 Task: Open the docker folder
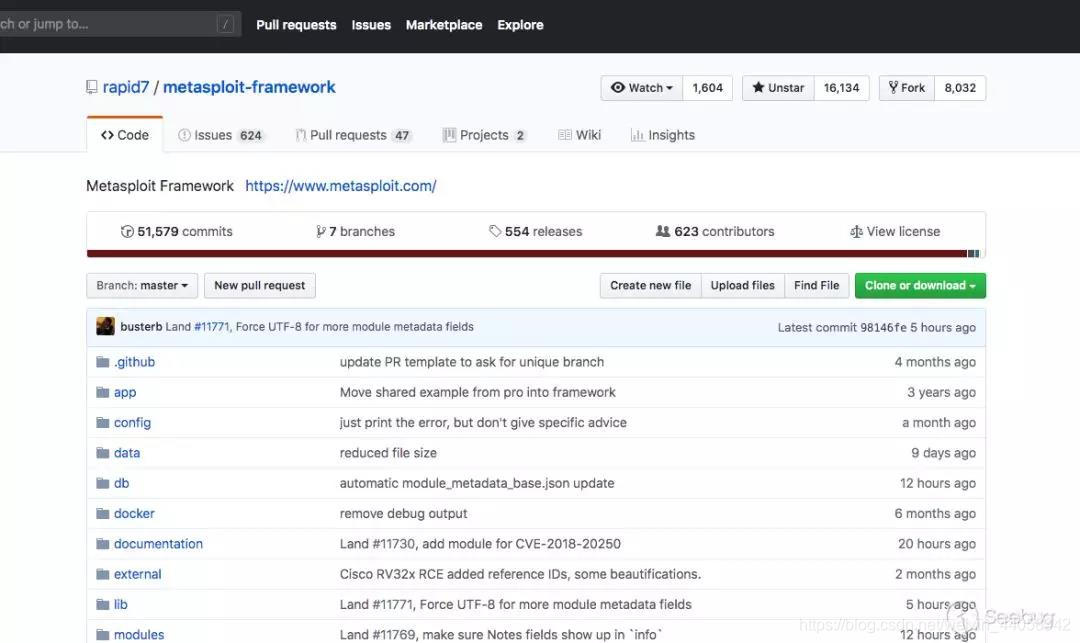pos(134,514)
